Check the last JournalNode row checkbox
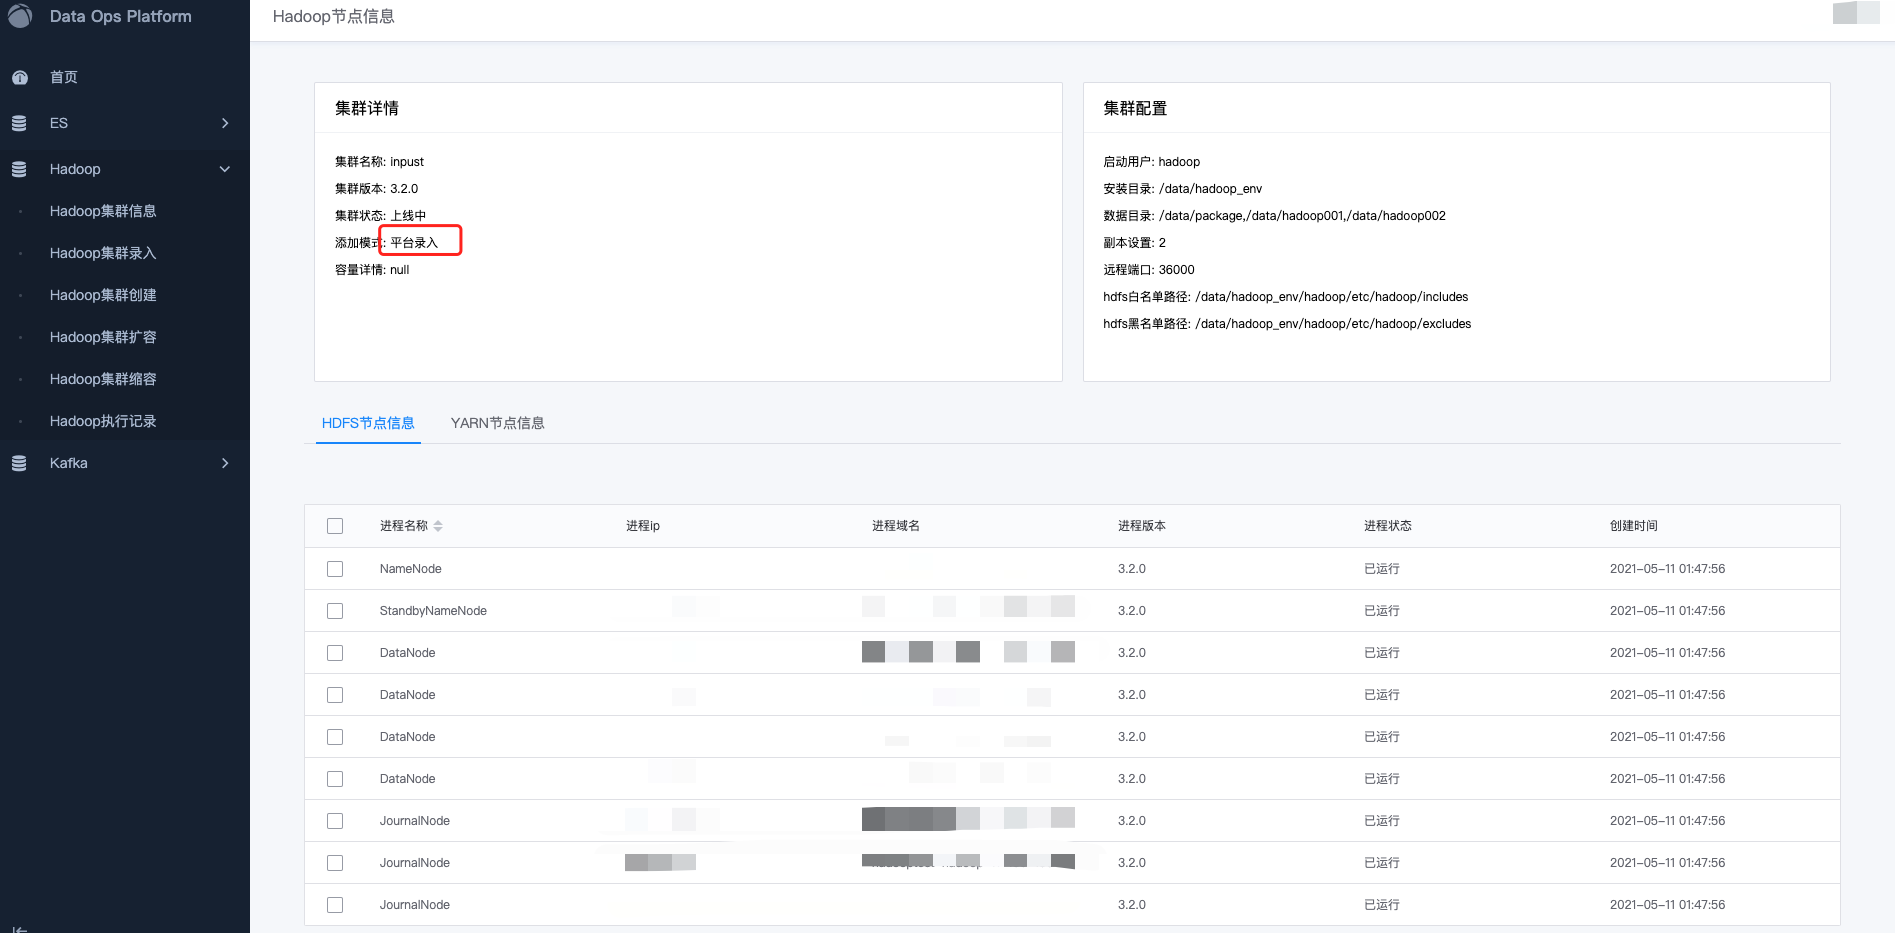The width and height of the screenshot is (1895, 933). [x=335, y=905]
